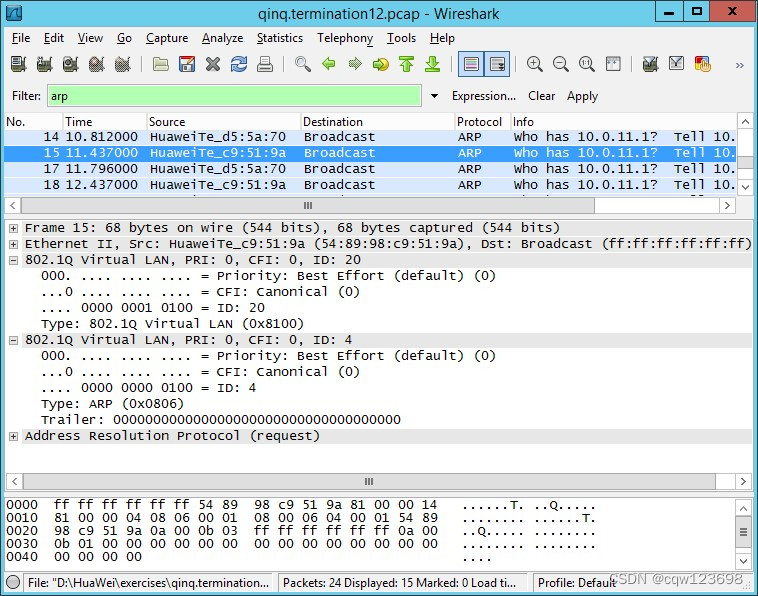This screenshot has height=596, width=758.
Task: Start a new live capture icon
Action: click(x=71, y=64)
